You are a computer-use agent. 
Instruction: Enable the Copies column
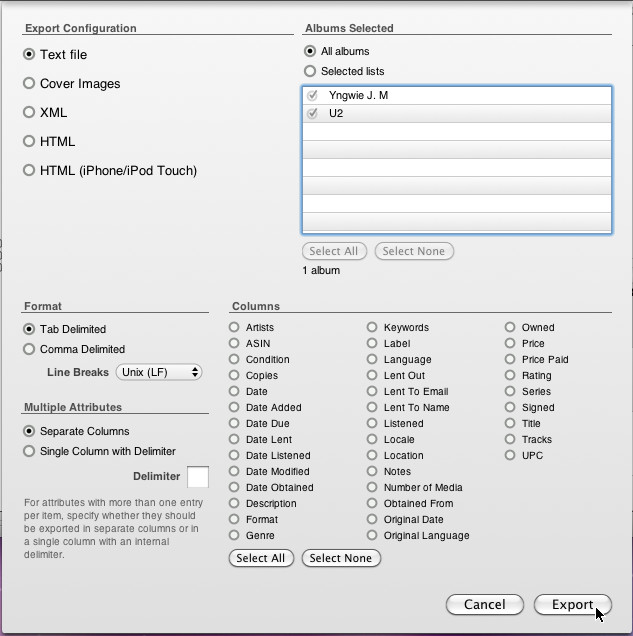click(x=234, y=375)
